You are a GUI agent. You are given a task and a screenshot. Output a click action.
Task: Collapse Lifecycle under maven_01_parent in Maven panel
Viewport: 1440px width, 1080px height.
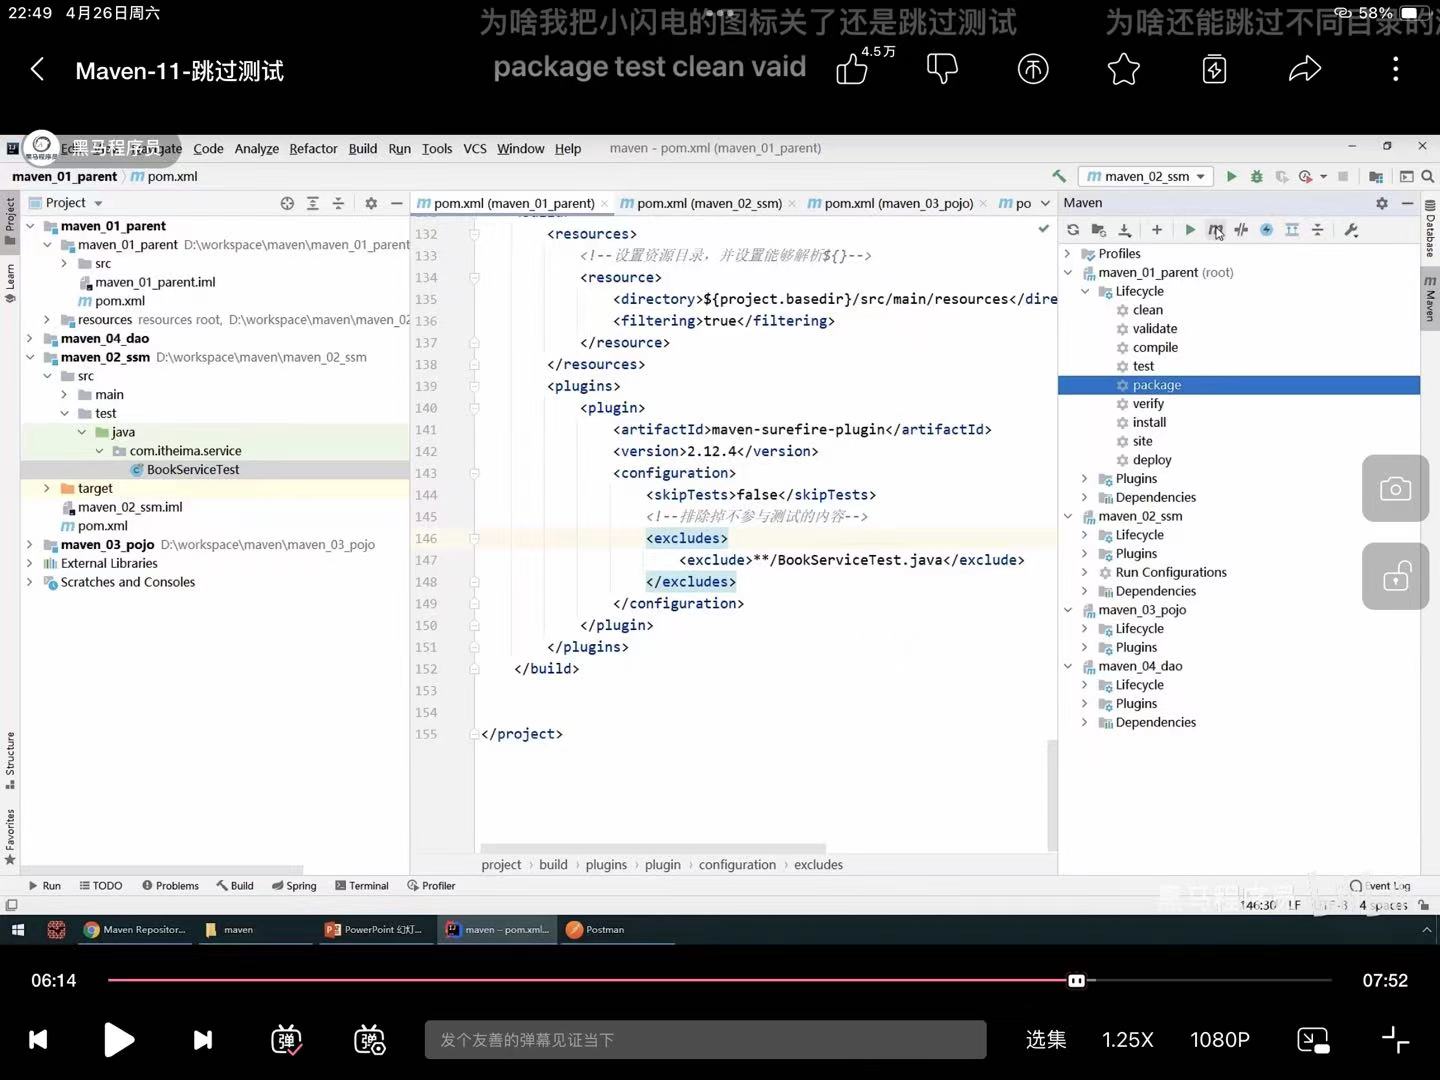point(1085,291)
